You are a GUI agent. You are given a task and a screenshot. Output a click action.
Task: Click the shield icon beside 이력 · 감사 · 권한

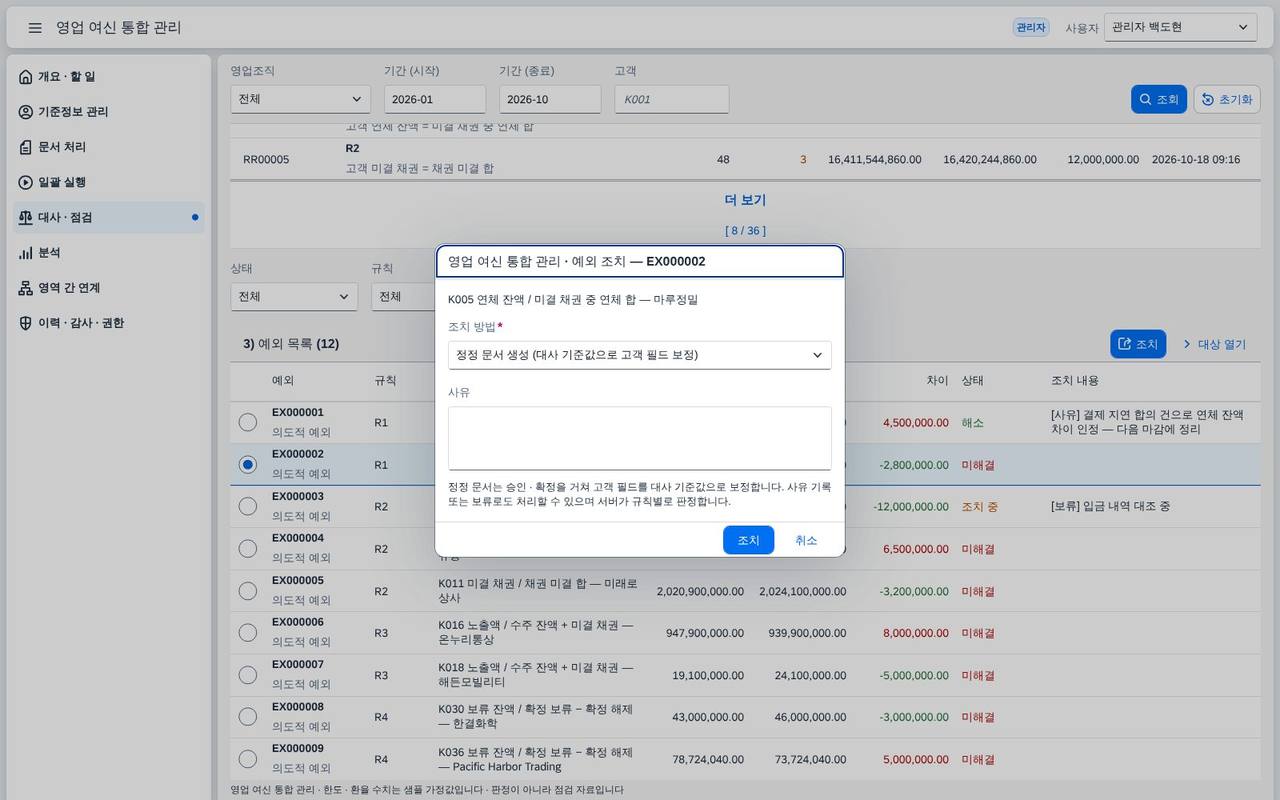(x=26, y=323)
